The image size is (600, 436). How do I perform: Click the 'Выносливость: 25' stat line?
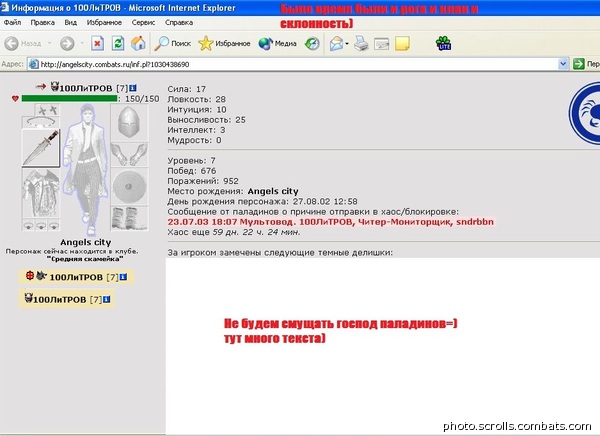(206, 120)
